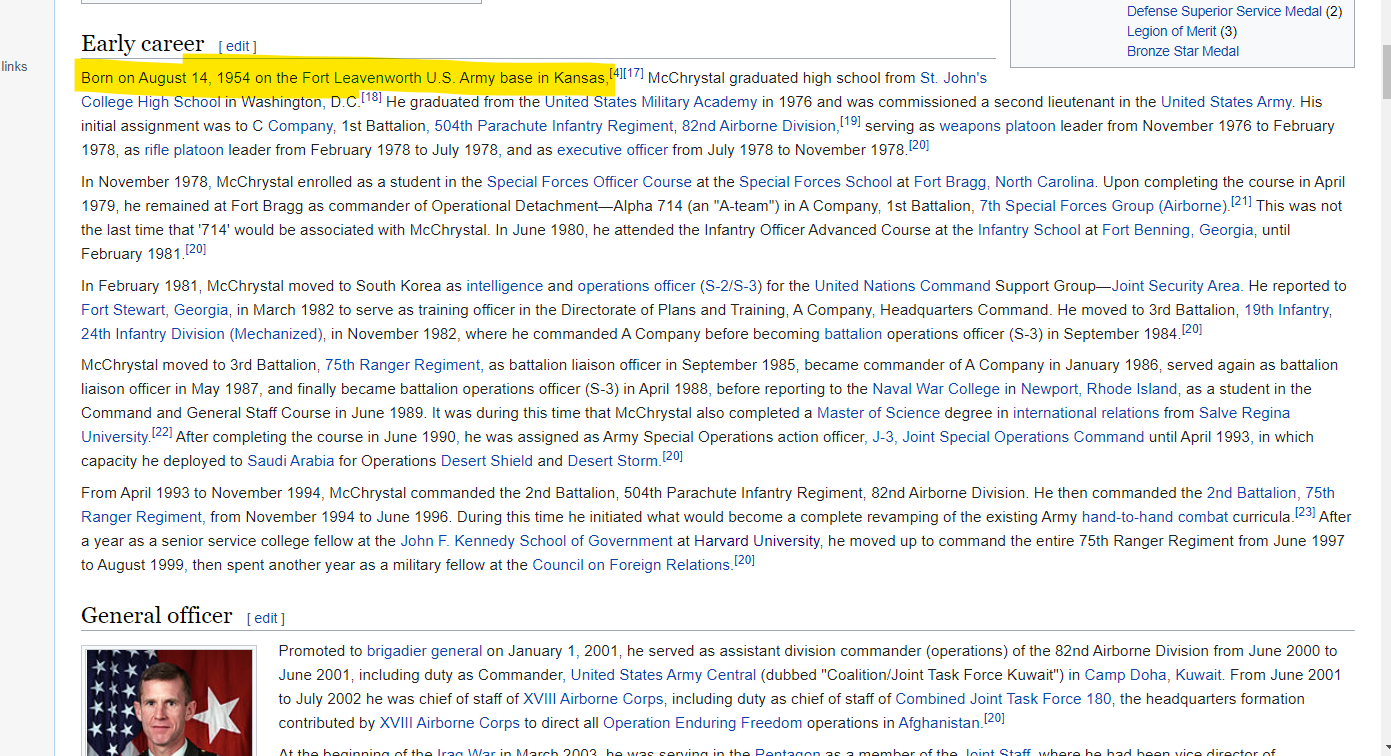
Task: Click the 'links' text in left sidebar
Action: click(15, 66)
